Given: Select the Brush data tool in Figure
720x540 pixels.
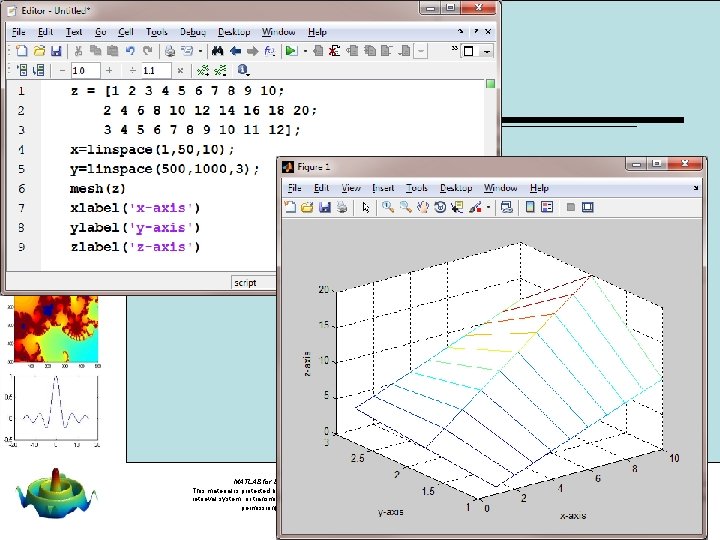Looking at the screenshot, I should click(475, 207).
